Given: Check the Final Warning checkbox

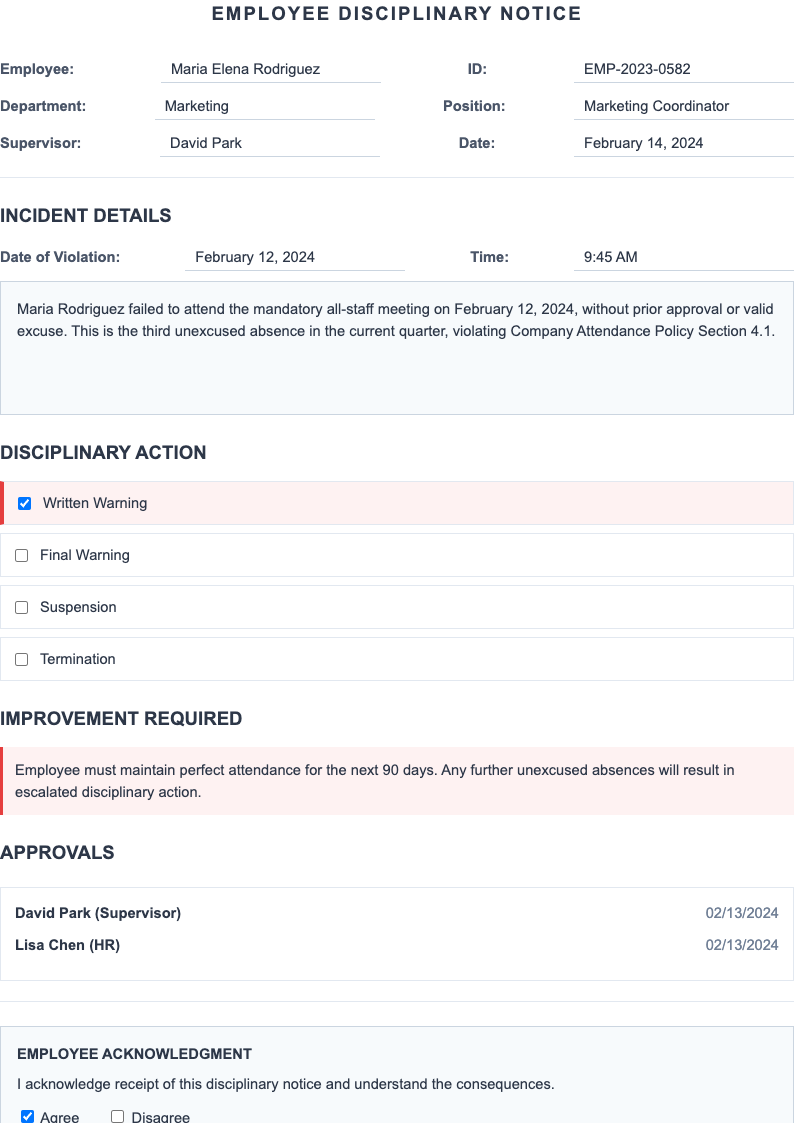Looking at the screenshot, I should pyautogui.click(x=21, y=555).
